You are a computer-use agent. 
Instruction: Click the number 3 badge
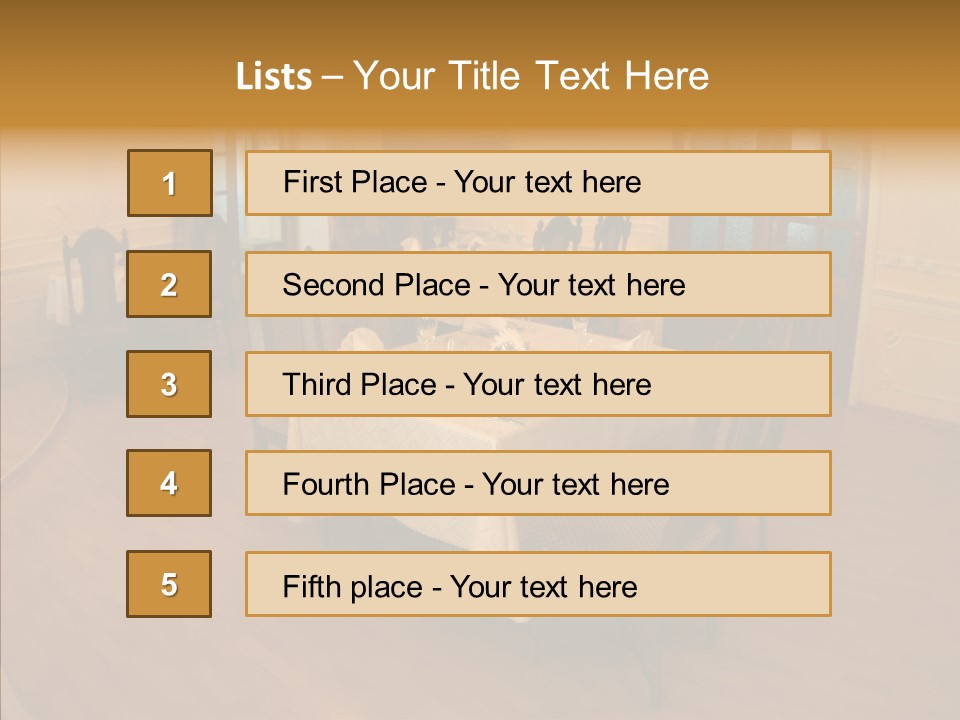(169, 384)
